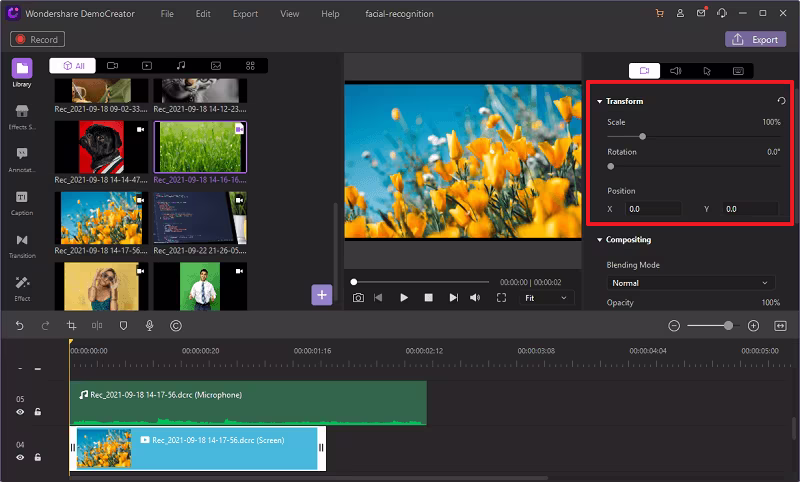Select the music library tab
Viewport: 800px width, 482px height.
[x=181, y=66]
